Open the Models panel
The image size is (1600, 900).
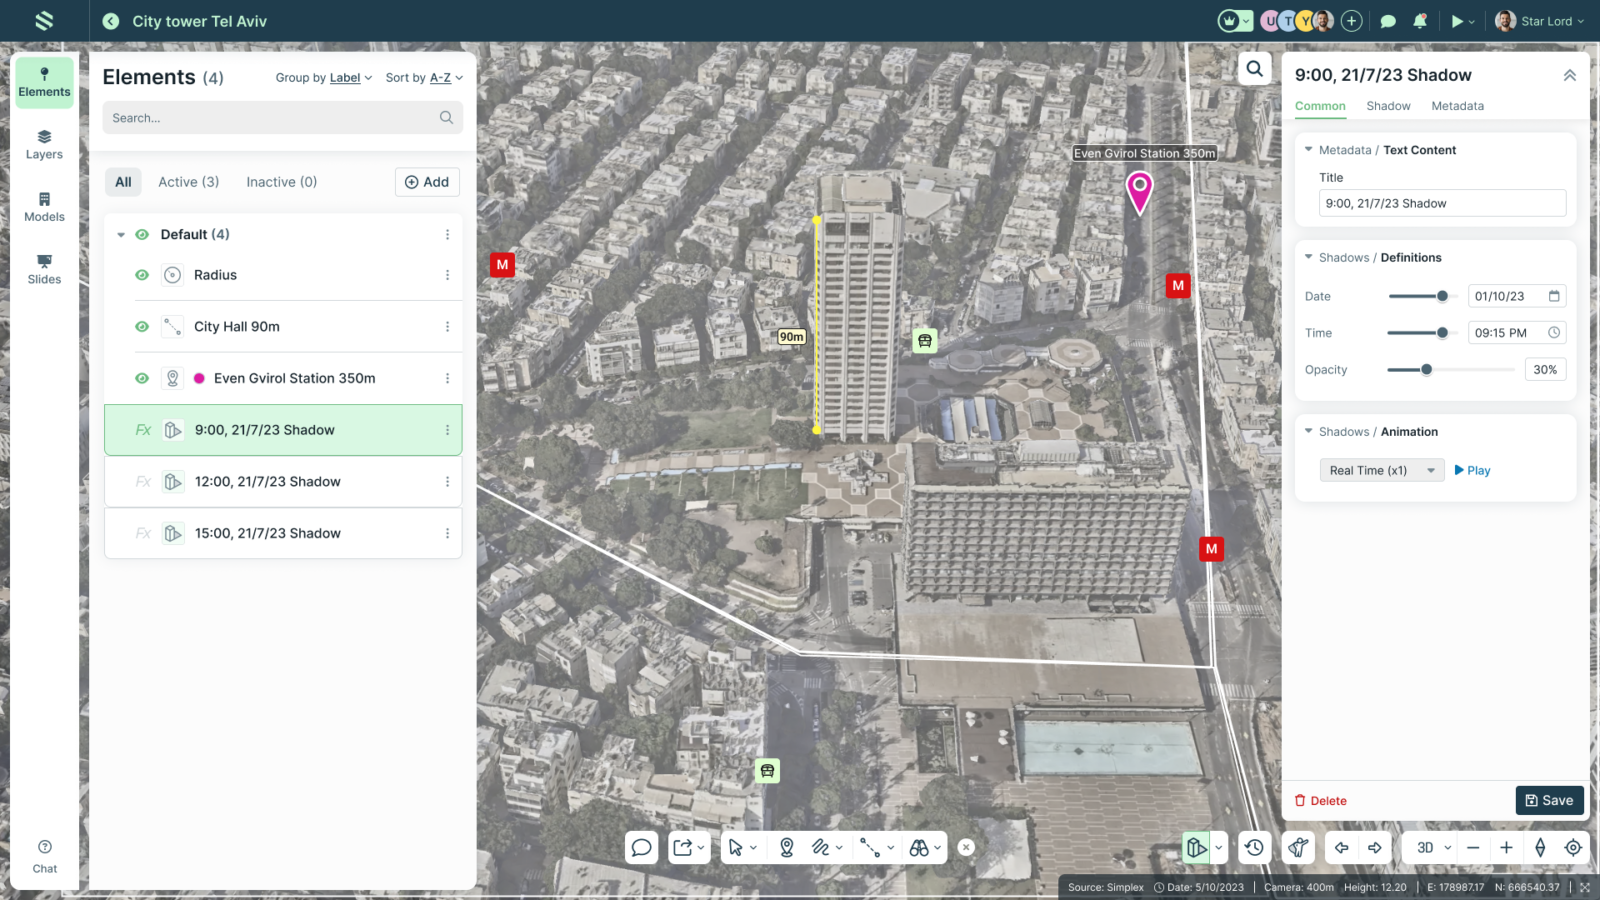coord(44,207)
